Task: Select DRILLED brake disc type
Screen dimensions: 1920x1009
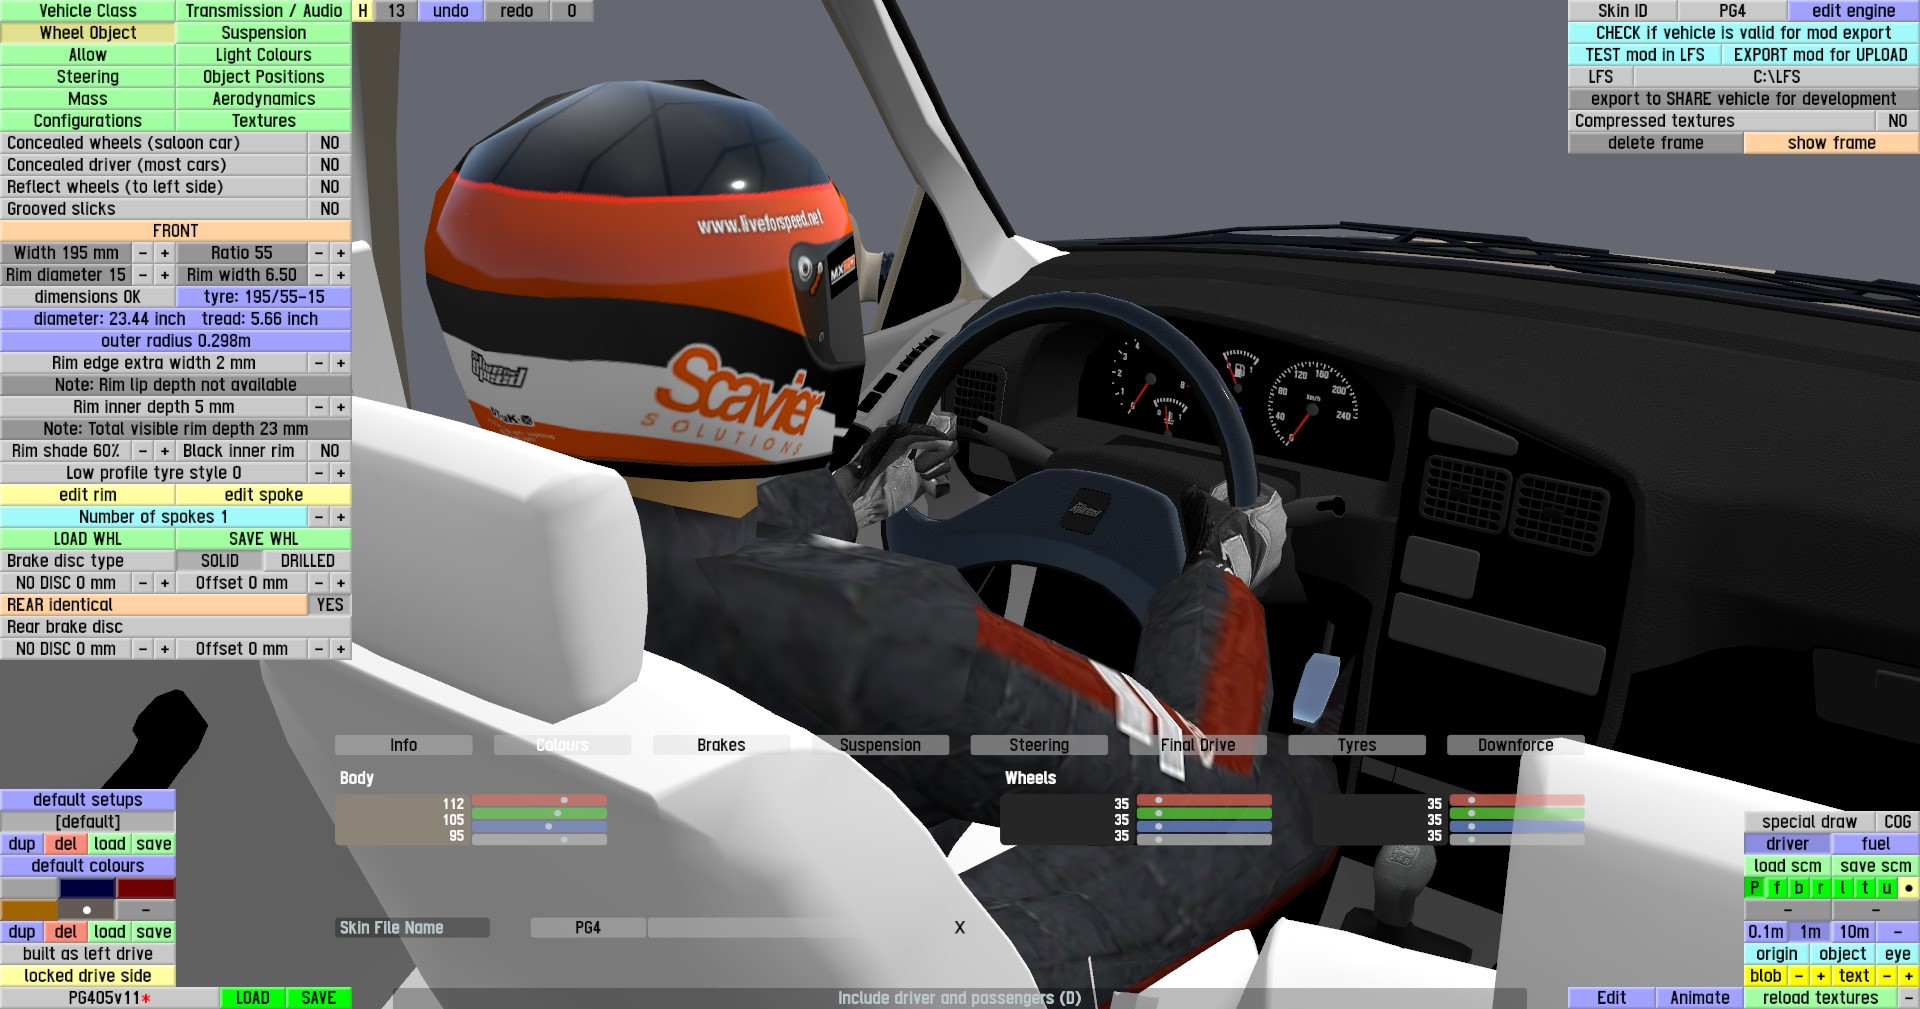Action: point(308,561)
